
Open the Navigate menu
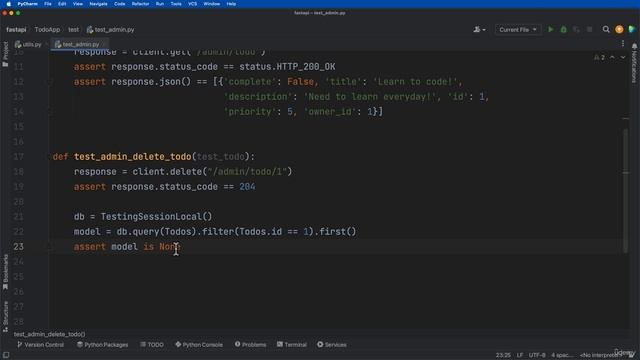pyautogui.click(x=98, y=4)
